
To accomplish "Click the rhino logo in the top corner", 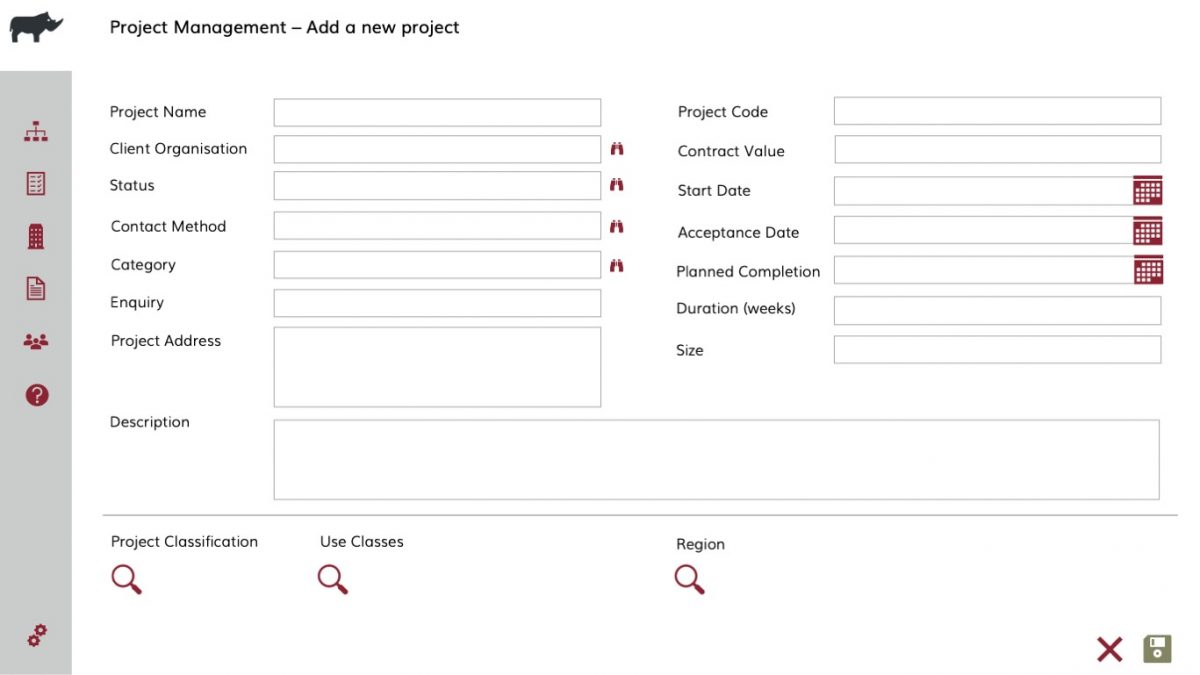I will coord(35,25).
